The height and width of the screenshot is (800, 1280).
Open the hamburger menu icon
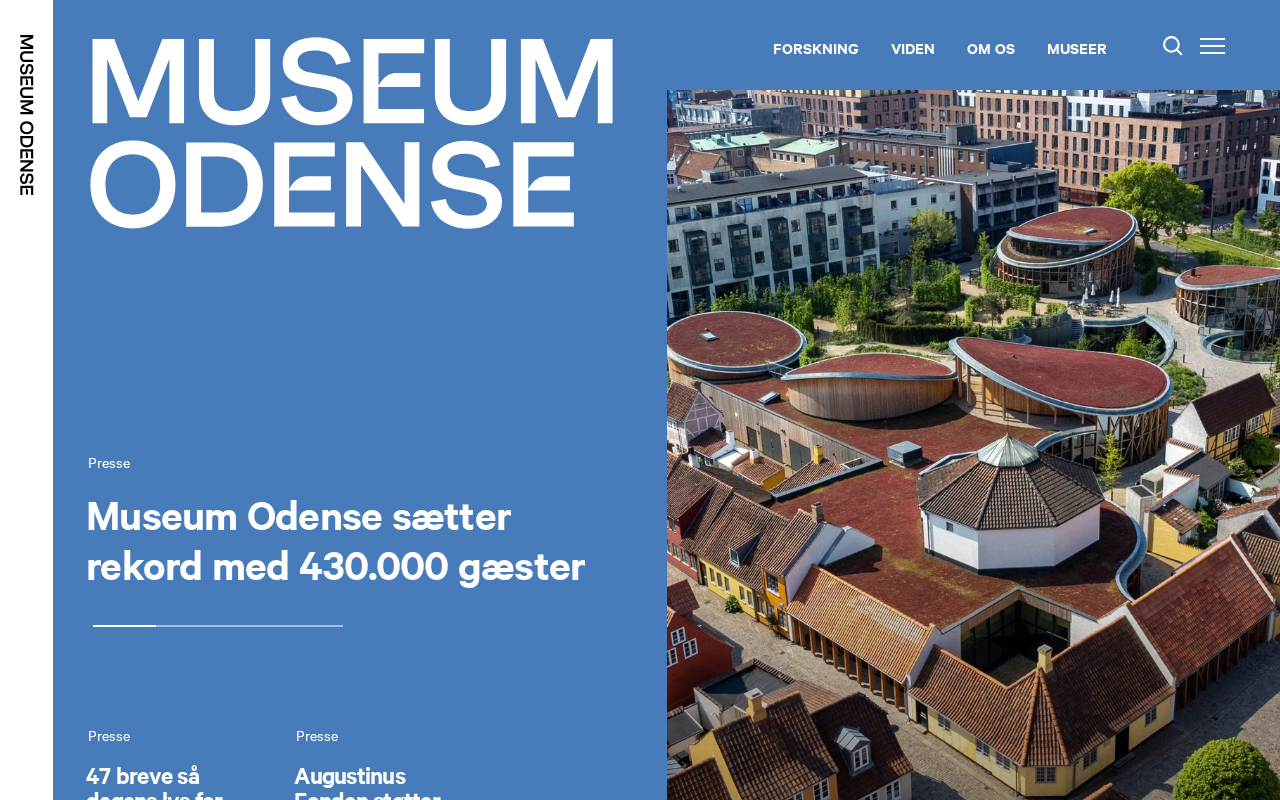[x=1212, y=46]
